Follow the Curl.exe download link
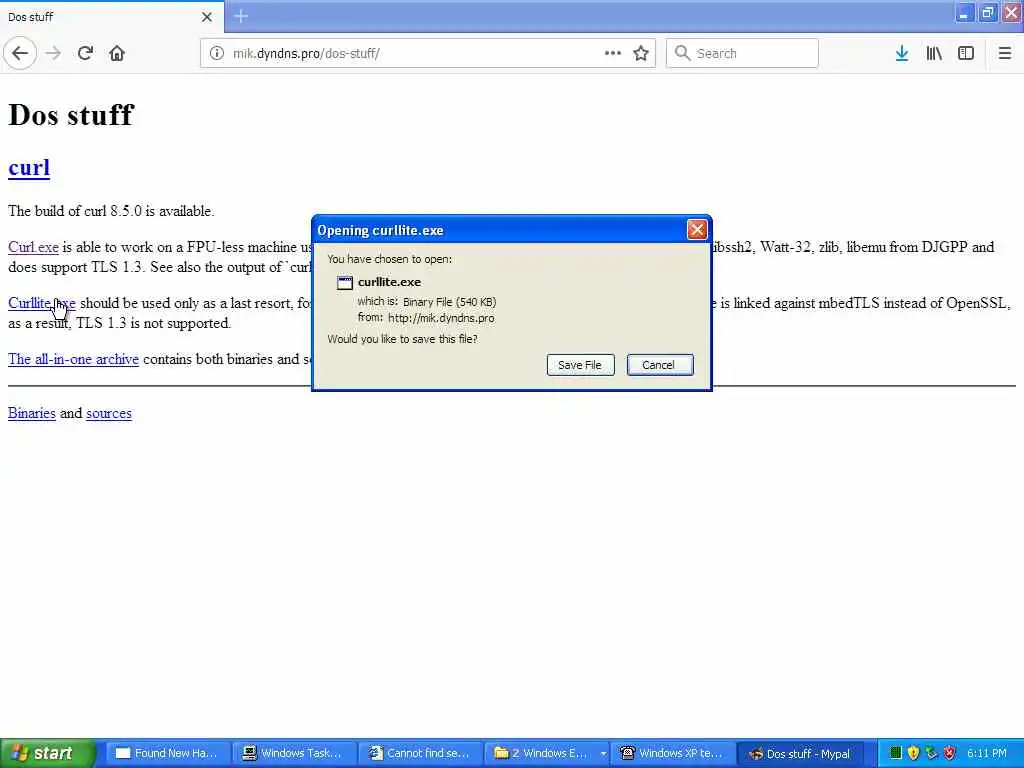The image size is (1024, 768). 33,247
